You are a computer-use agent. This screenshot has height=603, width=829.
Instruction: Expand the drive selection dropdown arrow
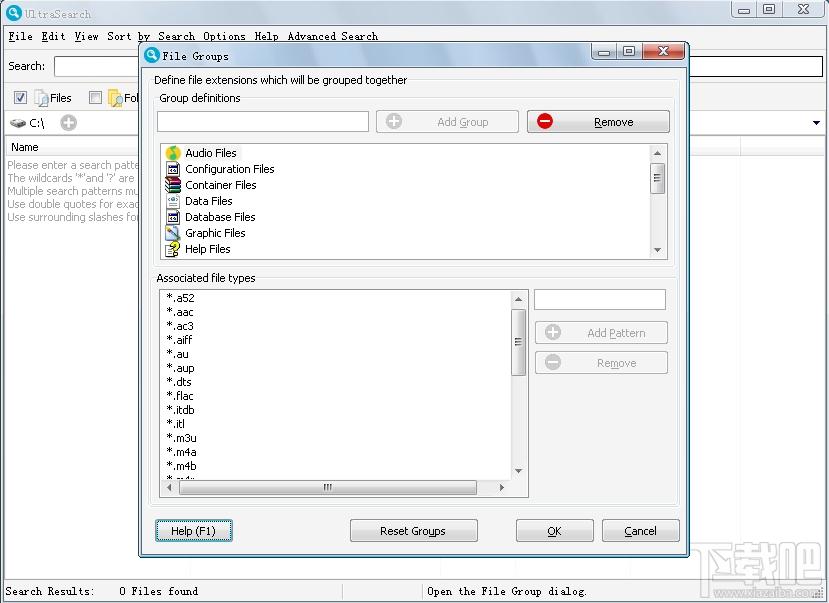coord(816,123)
